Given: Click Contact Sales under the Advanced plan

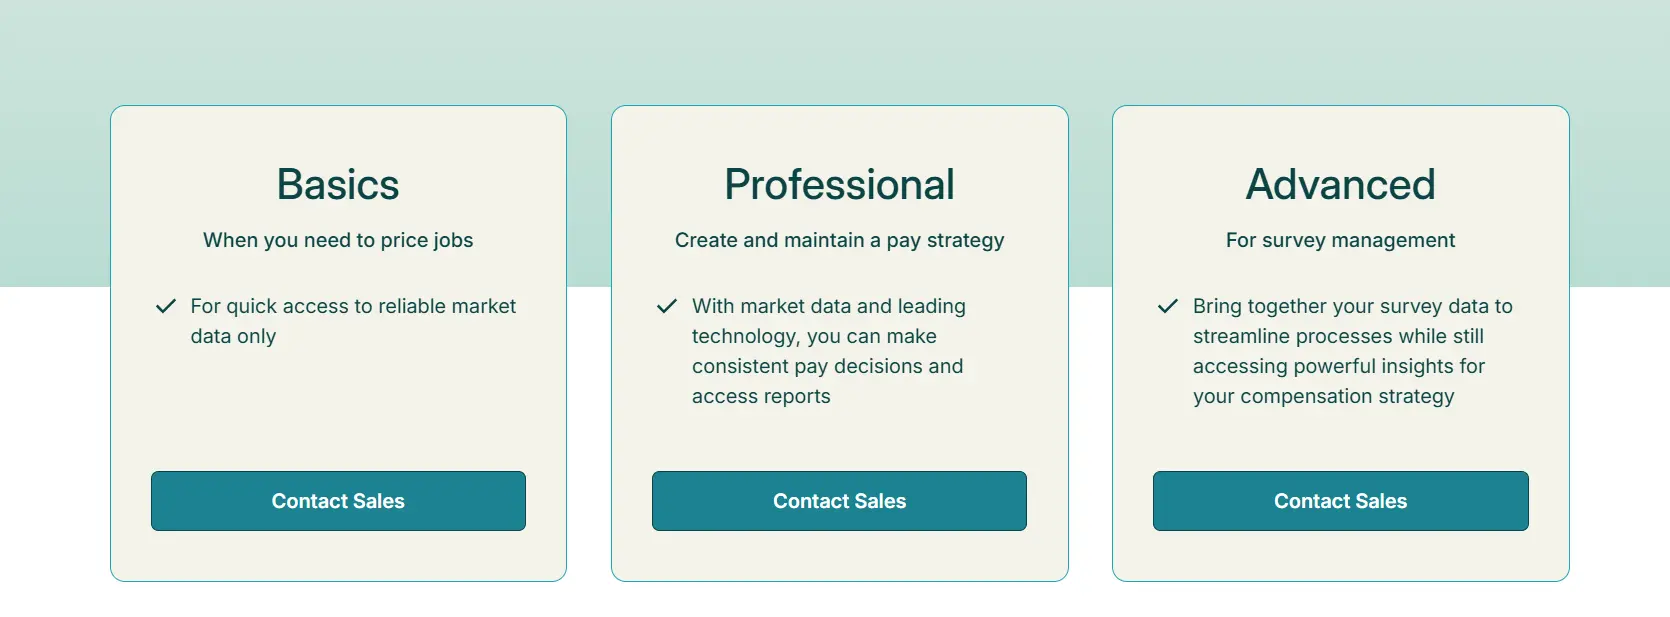Looking at the screenshot, I should 1340,500.
